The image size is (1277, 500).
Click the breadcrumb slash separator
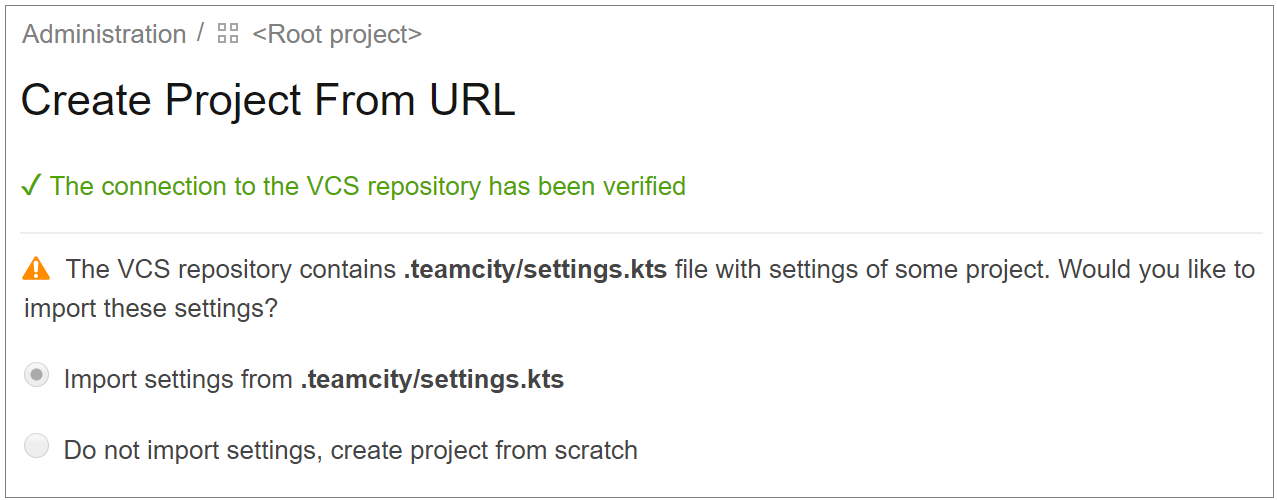(x=201, y=33)
